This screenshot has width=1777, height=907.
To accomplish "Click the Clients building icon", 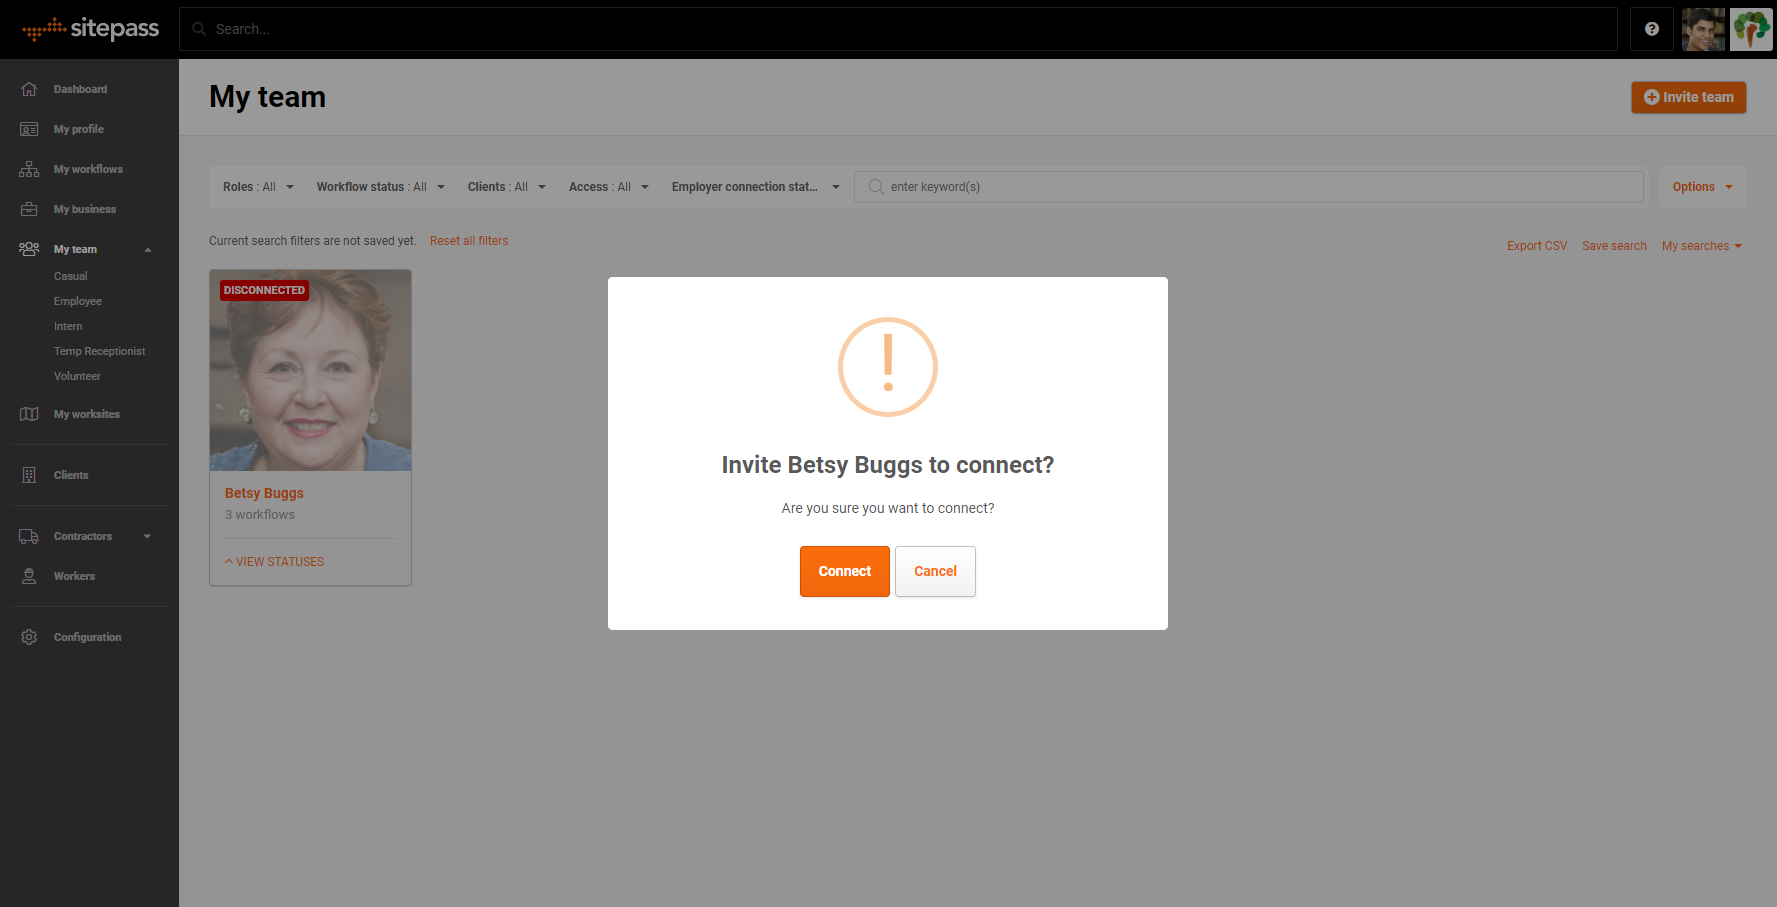I will (29, 475).
